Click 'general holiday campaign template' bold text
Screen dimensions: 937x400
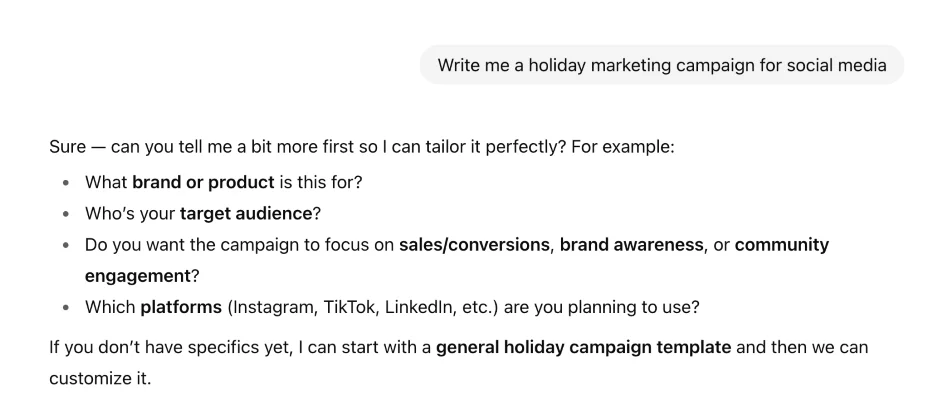pyautogui.click(x=583, y=348)
